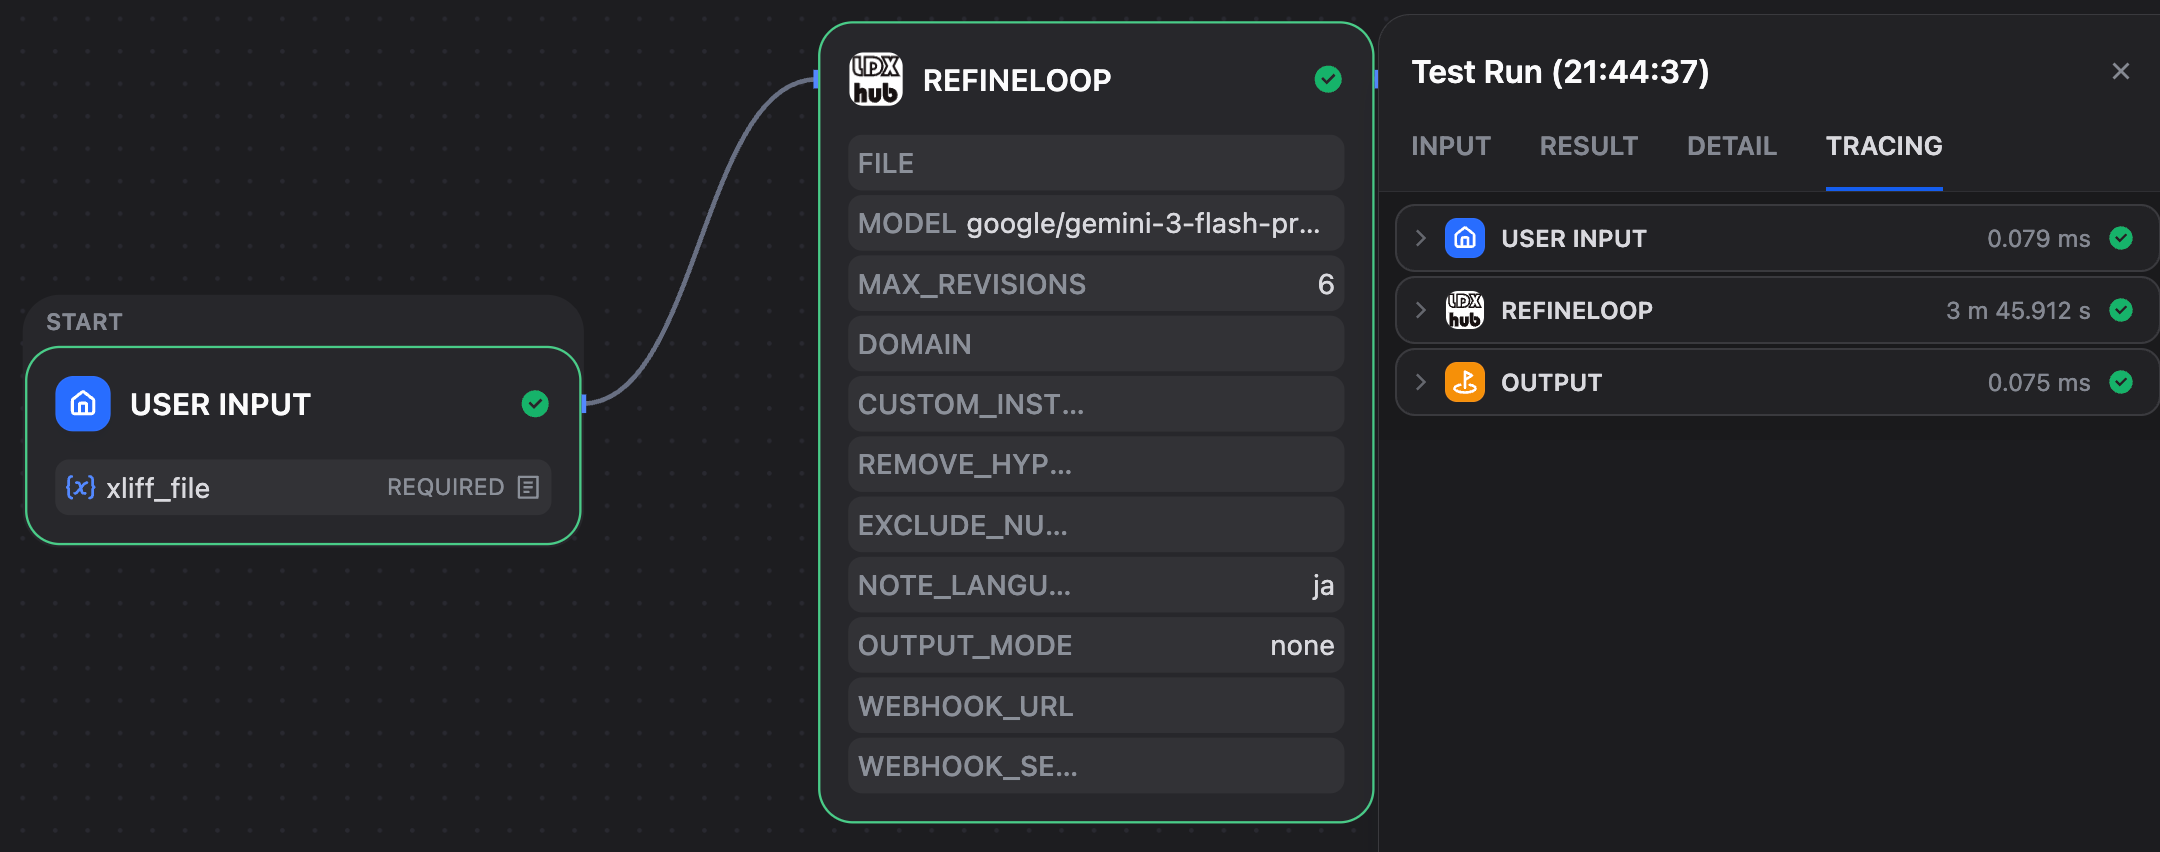
Task: Click the blue home icon on User Input node
Action: click(83, 404)
